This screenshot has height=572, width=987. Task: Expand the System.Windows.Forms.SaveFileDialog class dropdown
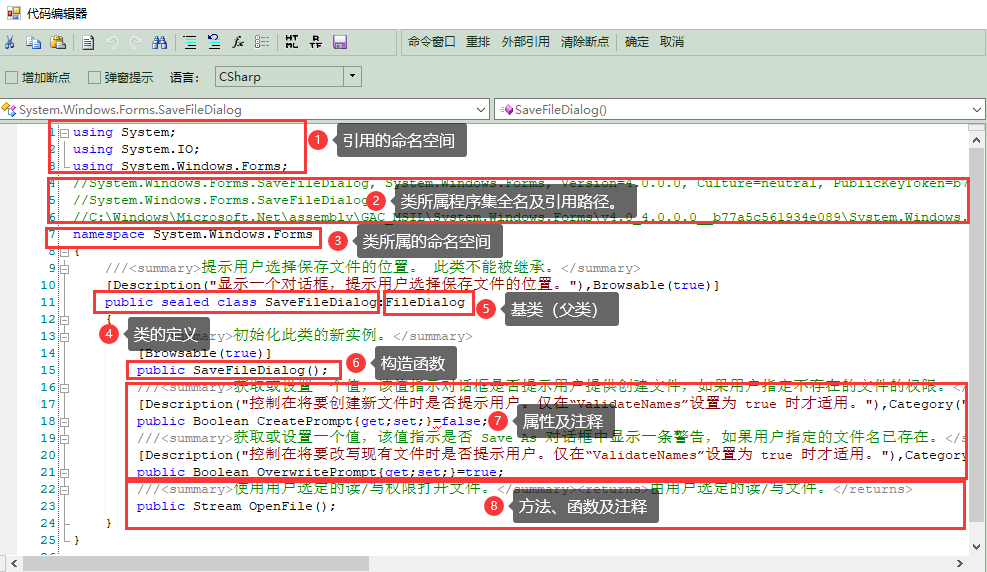(482, 109)
